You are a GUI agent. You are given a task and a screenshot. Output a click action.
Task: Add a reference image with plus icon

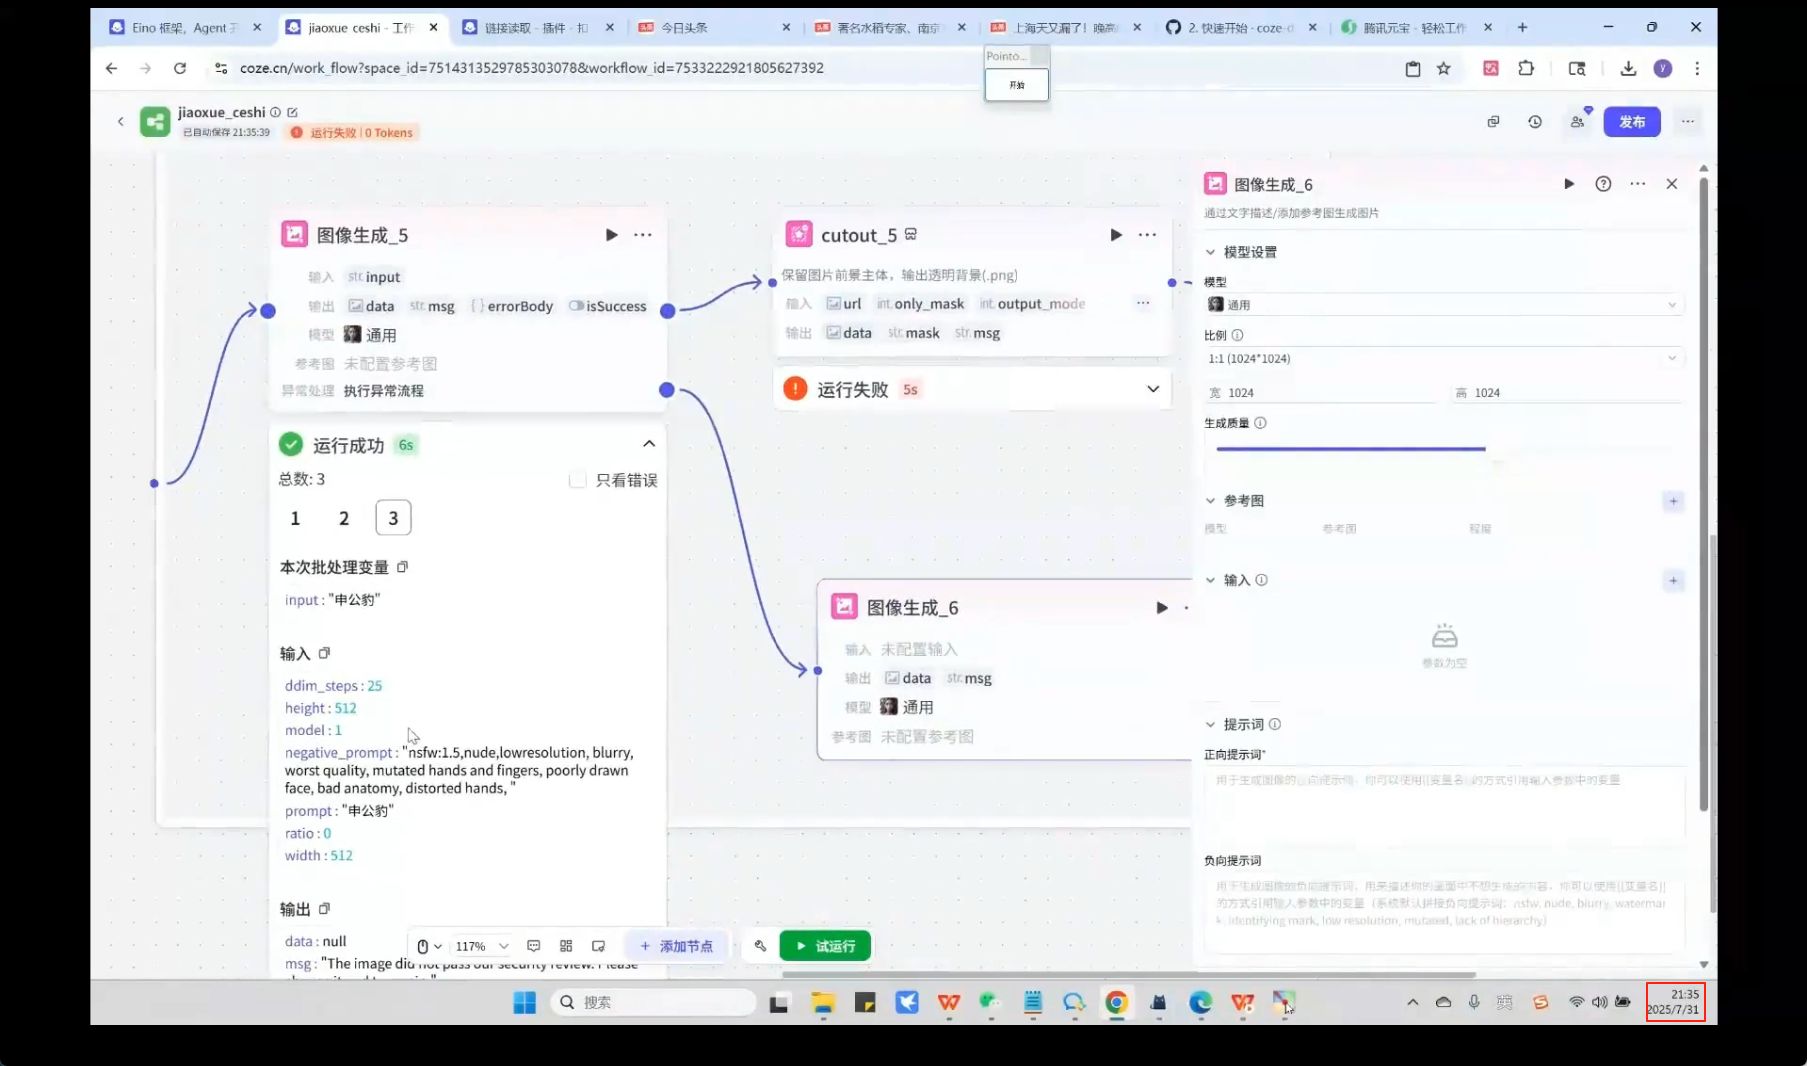pyautogui.click(x=1673, y=501)
